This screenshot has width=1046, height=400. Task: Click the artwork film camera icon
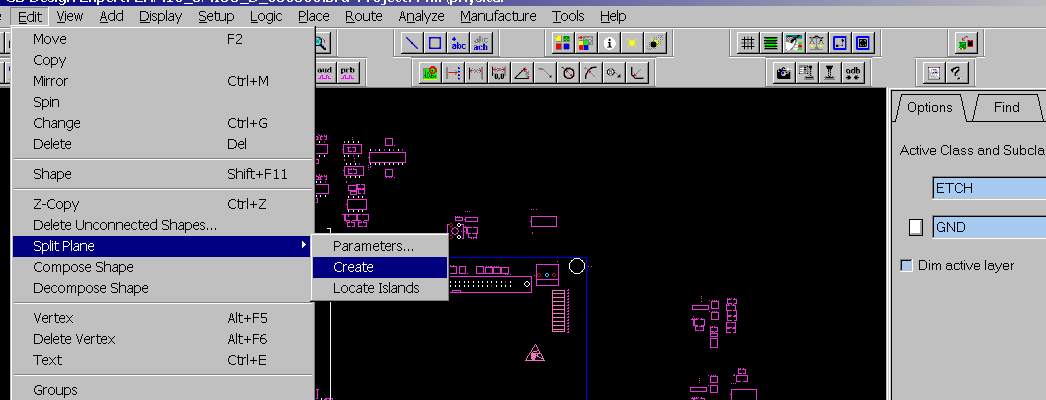(784, 73)
